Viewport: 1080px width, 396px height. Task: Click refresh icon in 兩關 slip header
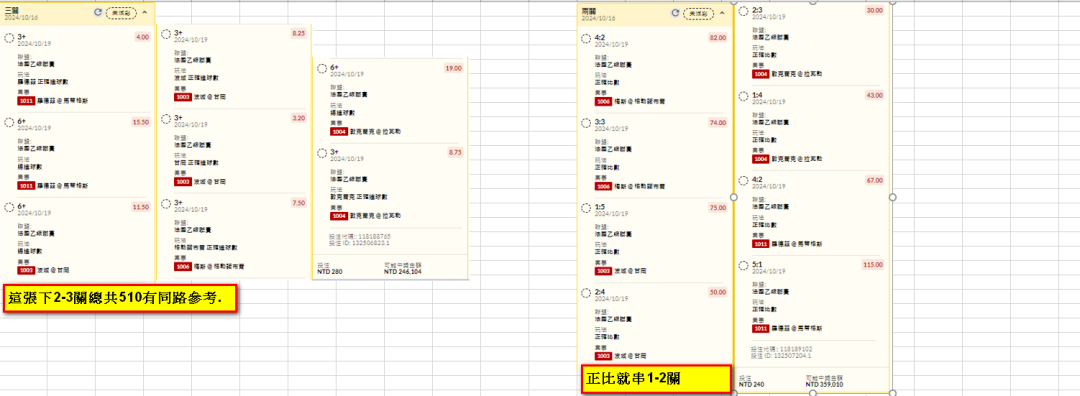675,13
